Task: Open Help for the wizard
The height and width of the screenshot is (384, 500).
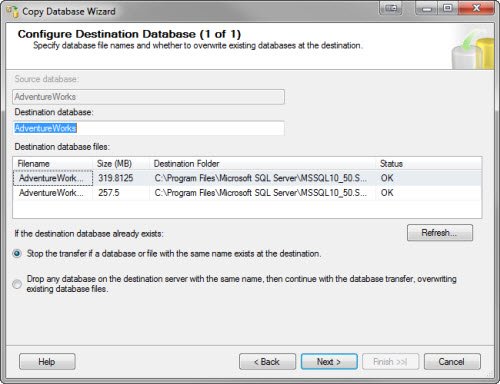Action: pos(47,362)
